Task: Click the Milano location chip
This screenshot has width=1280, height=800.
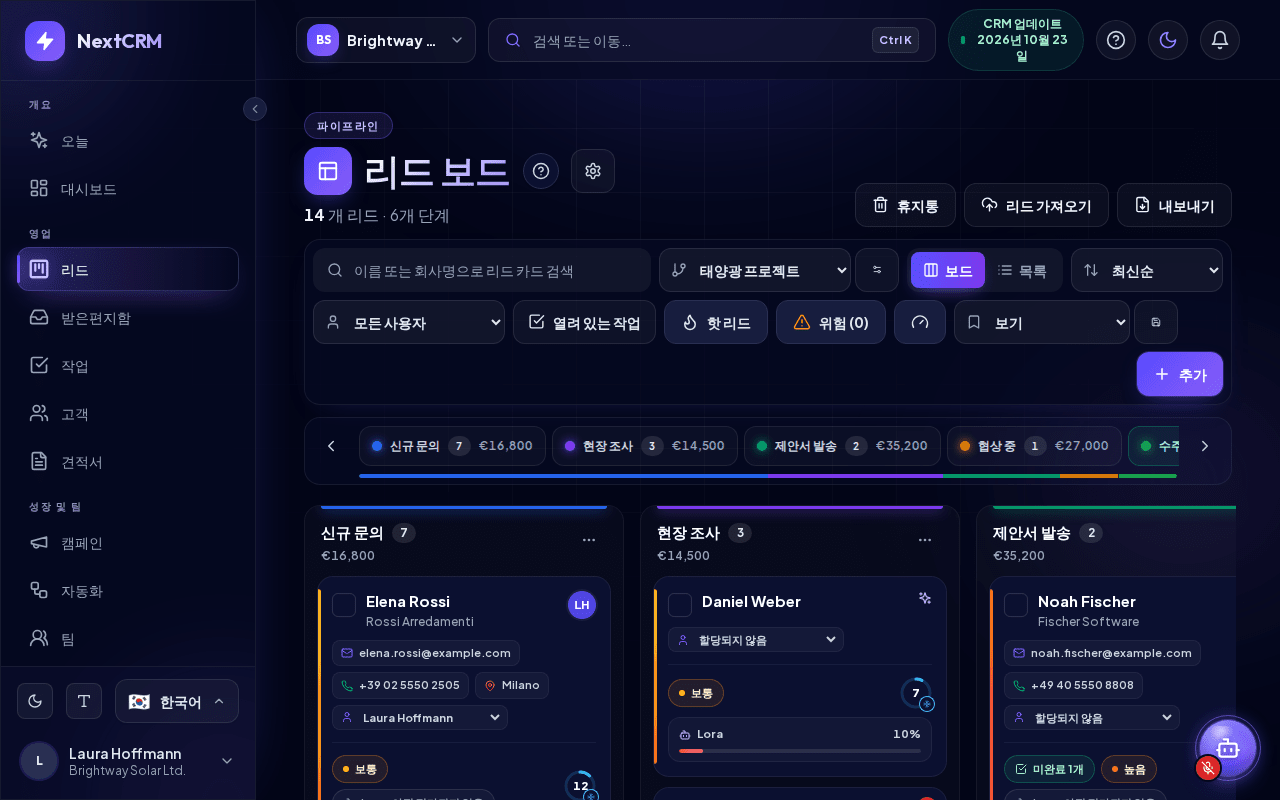Action: click(512, 685)
